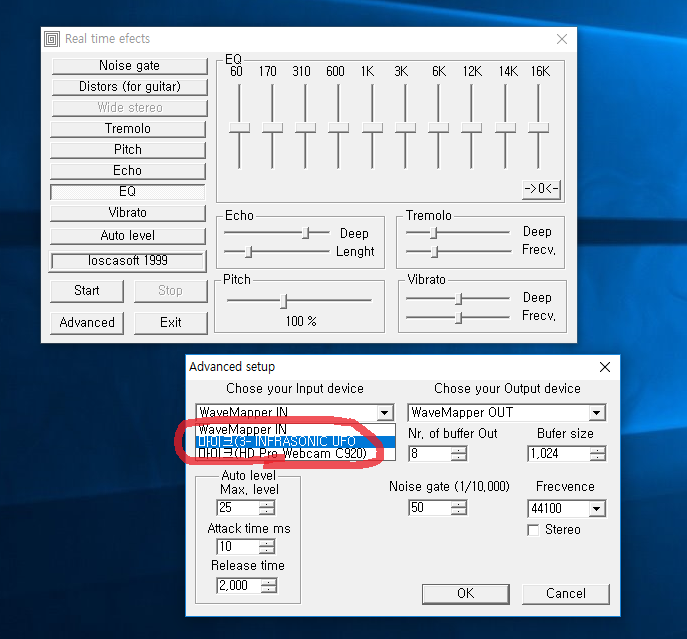Close the Advanced setup dialog
Screen dimensions: 687x639
tap(605, 367)
